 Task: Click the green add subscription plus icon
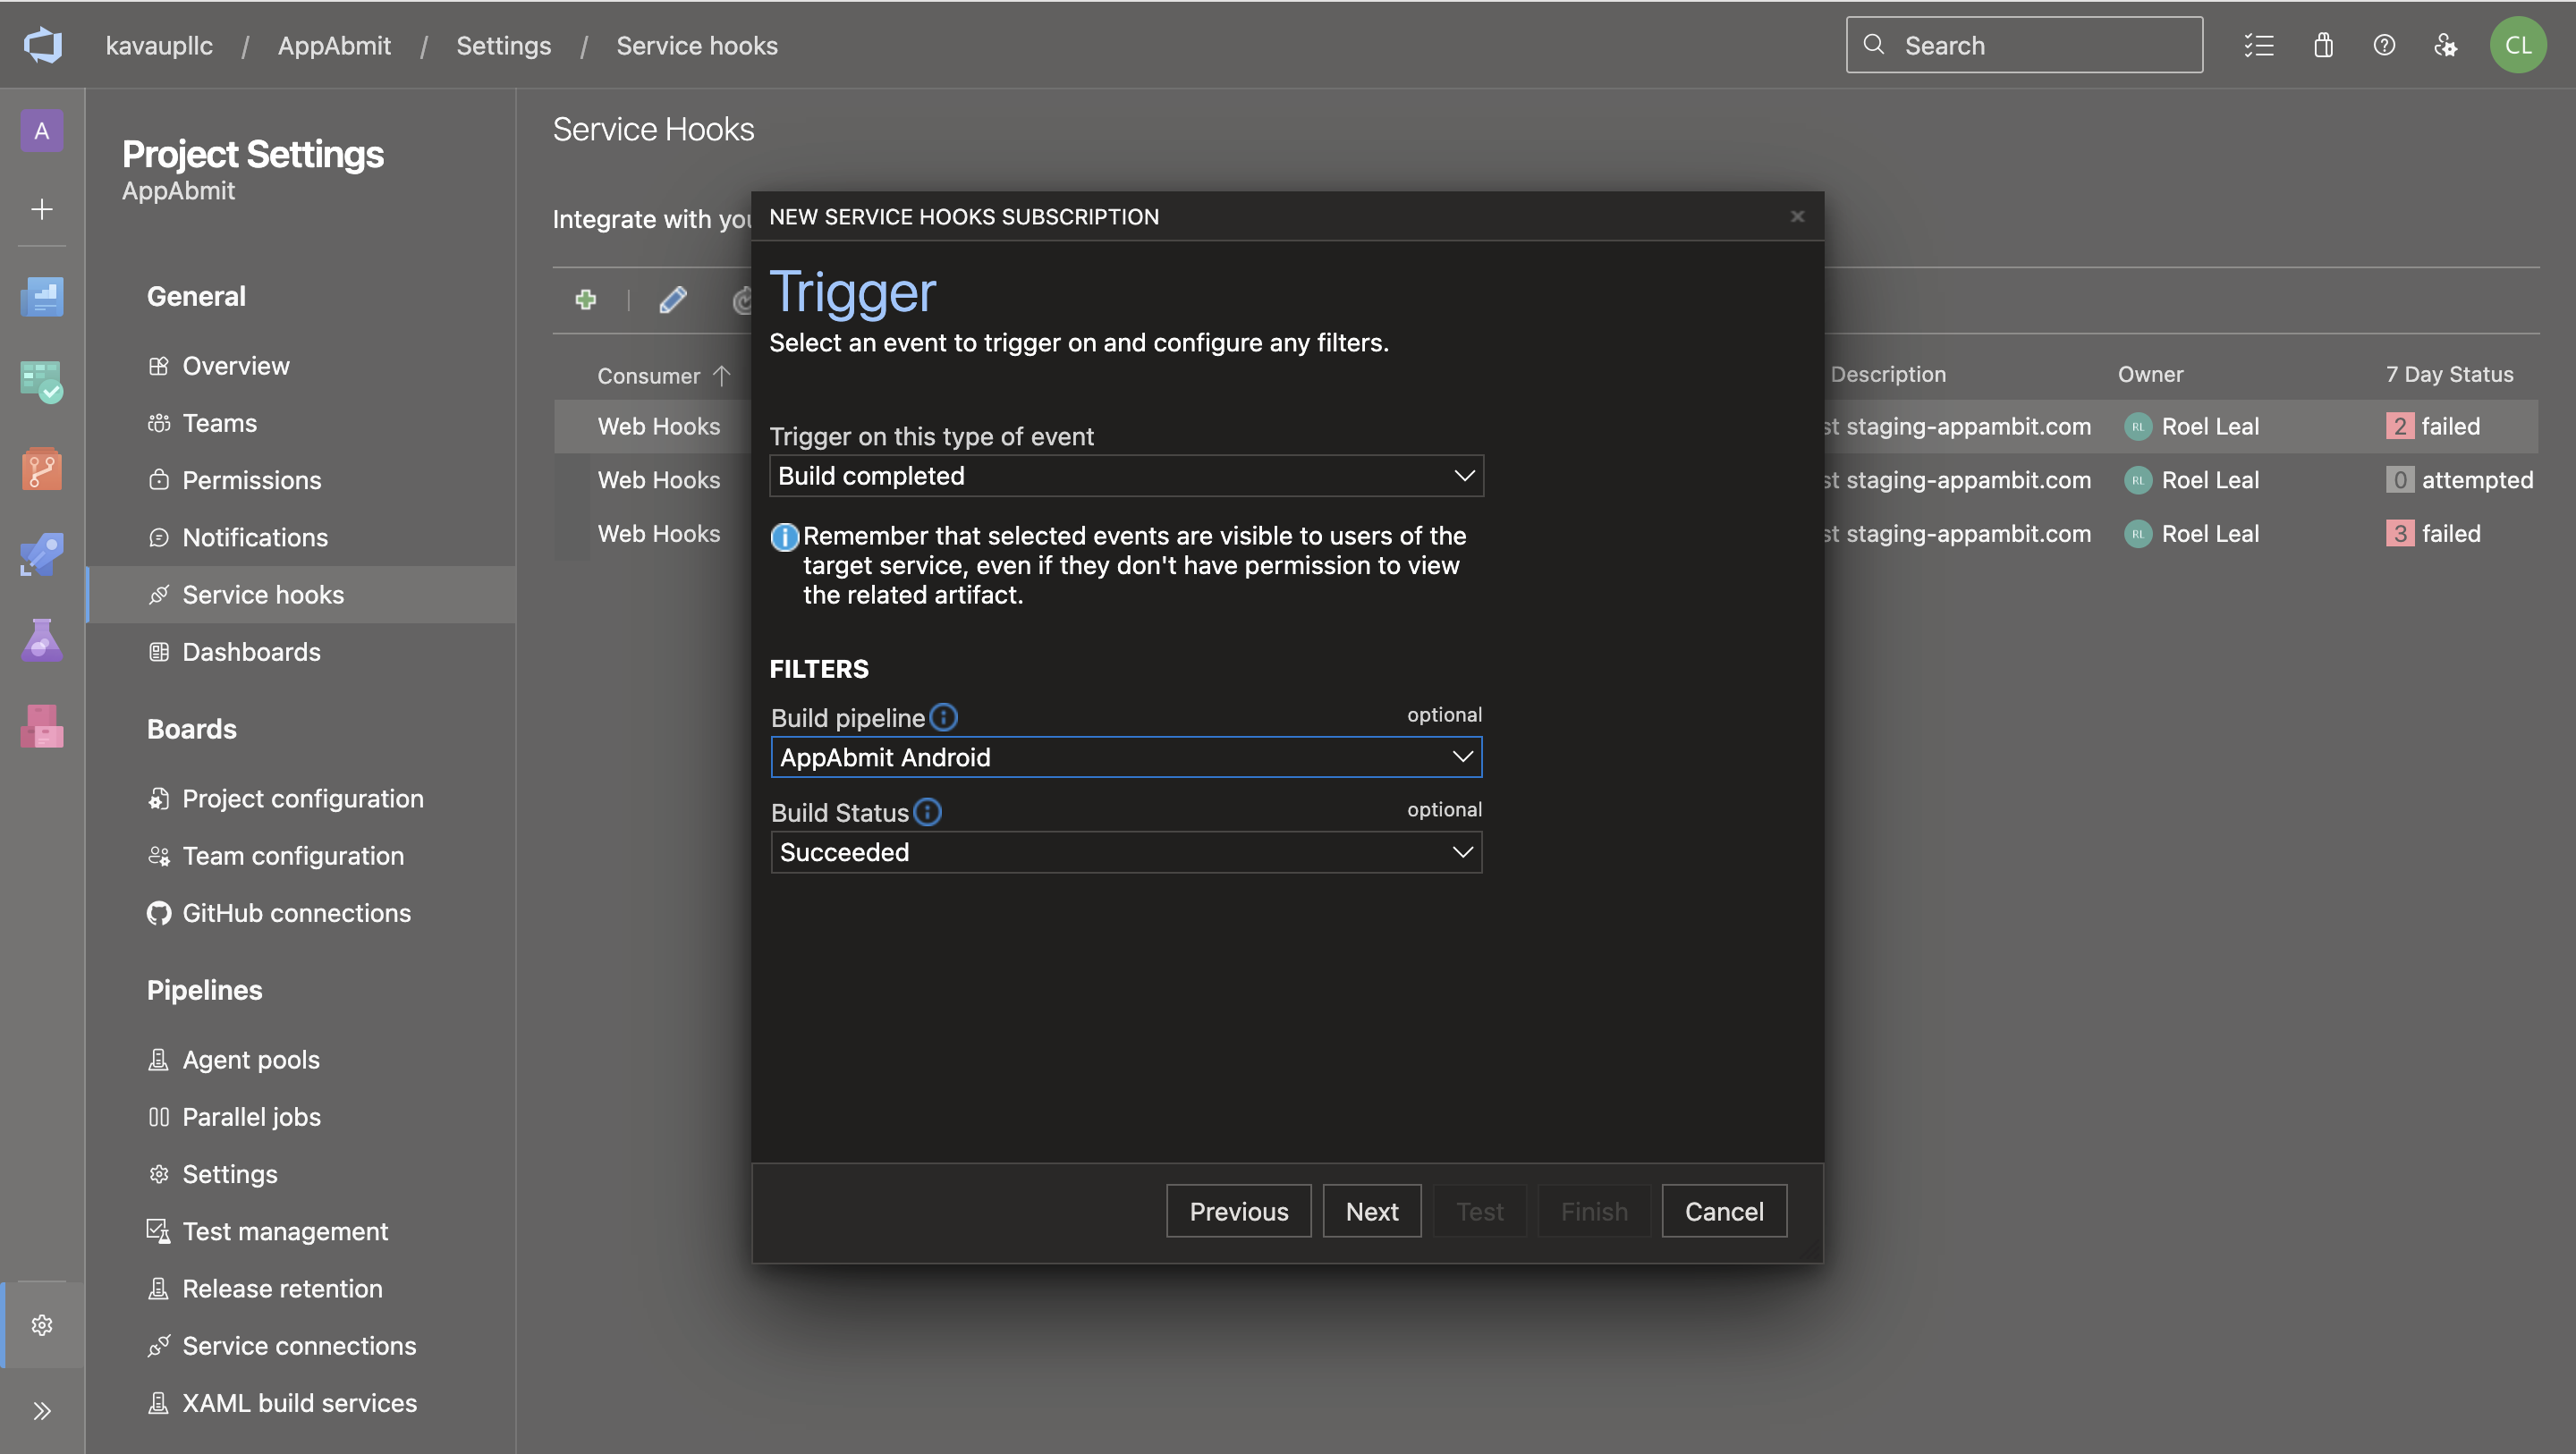click(x=586, y=299)
